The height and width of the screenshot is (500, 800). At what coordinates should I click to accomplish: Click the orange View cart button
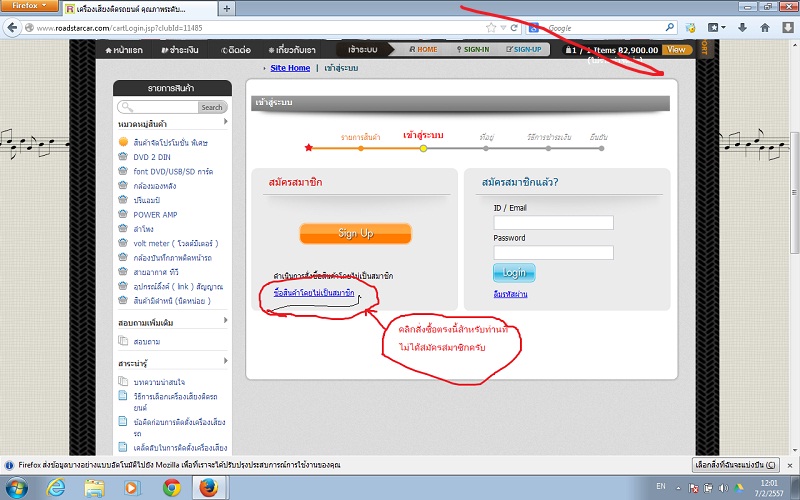click(x=677, y=49)
